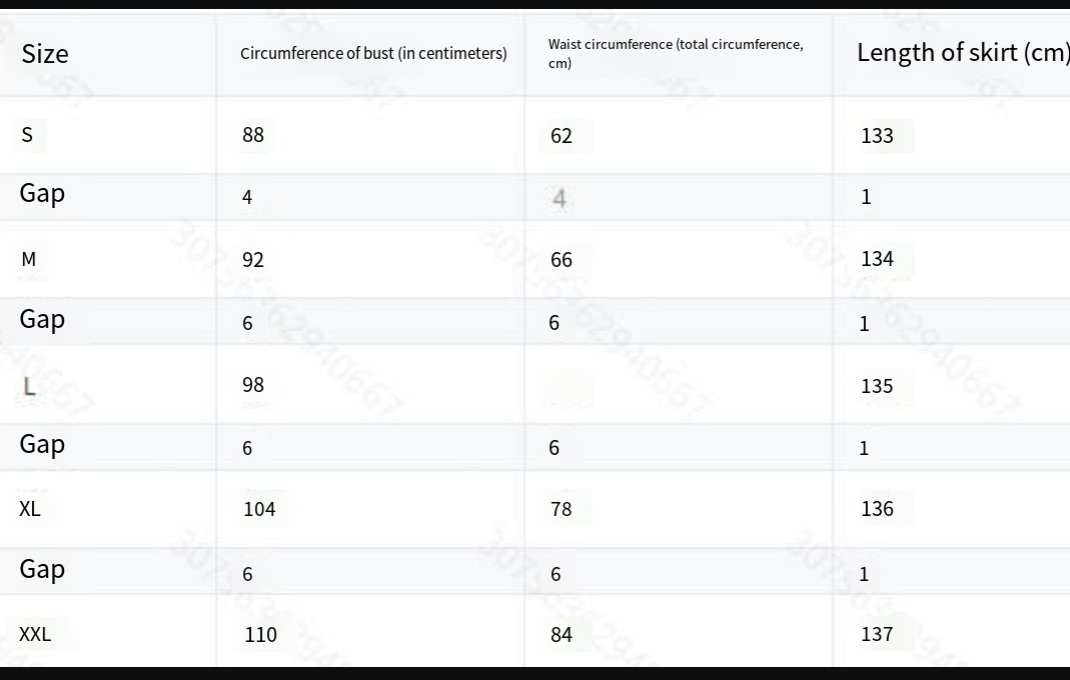The image size is (1070, 680).
Task: Select the Length of skirt header
Action: [962, 53]
